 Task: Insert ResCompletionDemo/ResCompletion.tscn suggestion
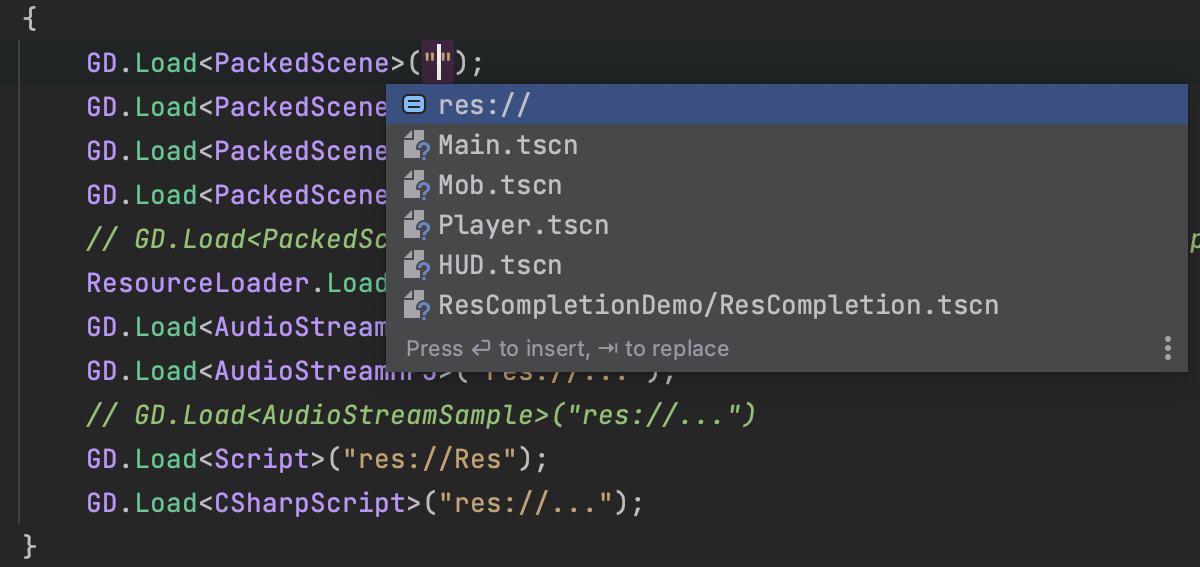(718, 305)
